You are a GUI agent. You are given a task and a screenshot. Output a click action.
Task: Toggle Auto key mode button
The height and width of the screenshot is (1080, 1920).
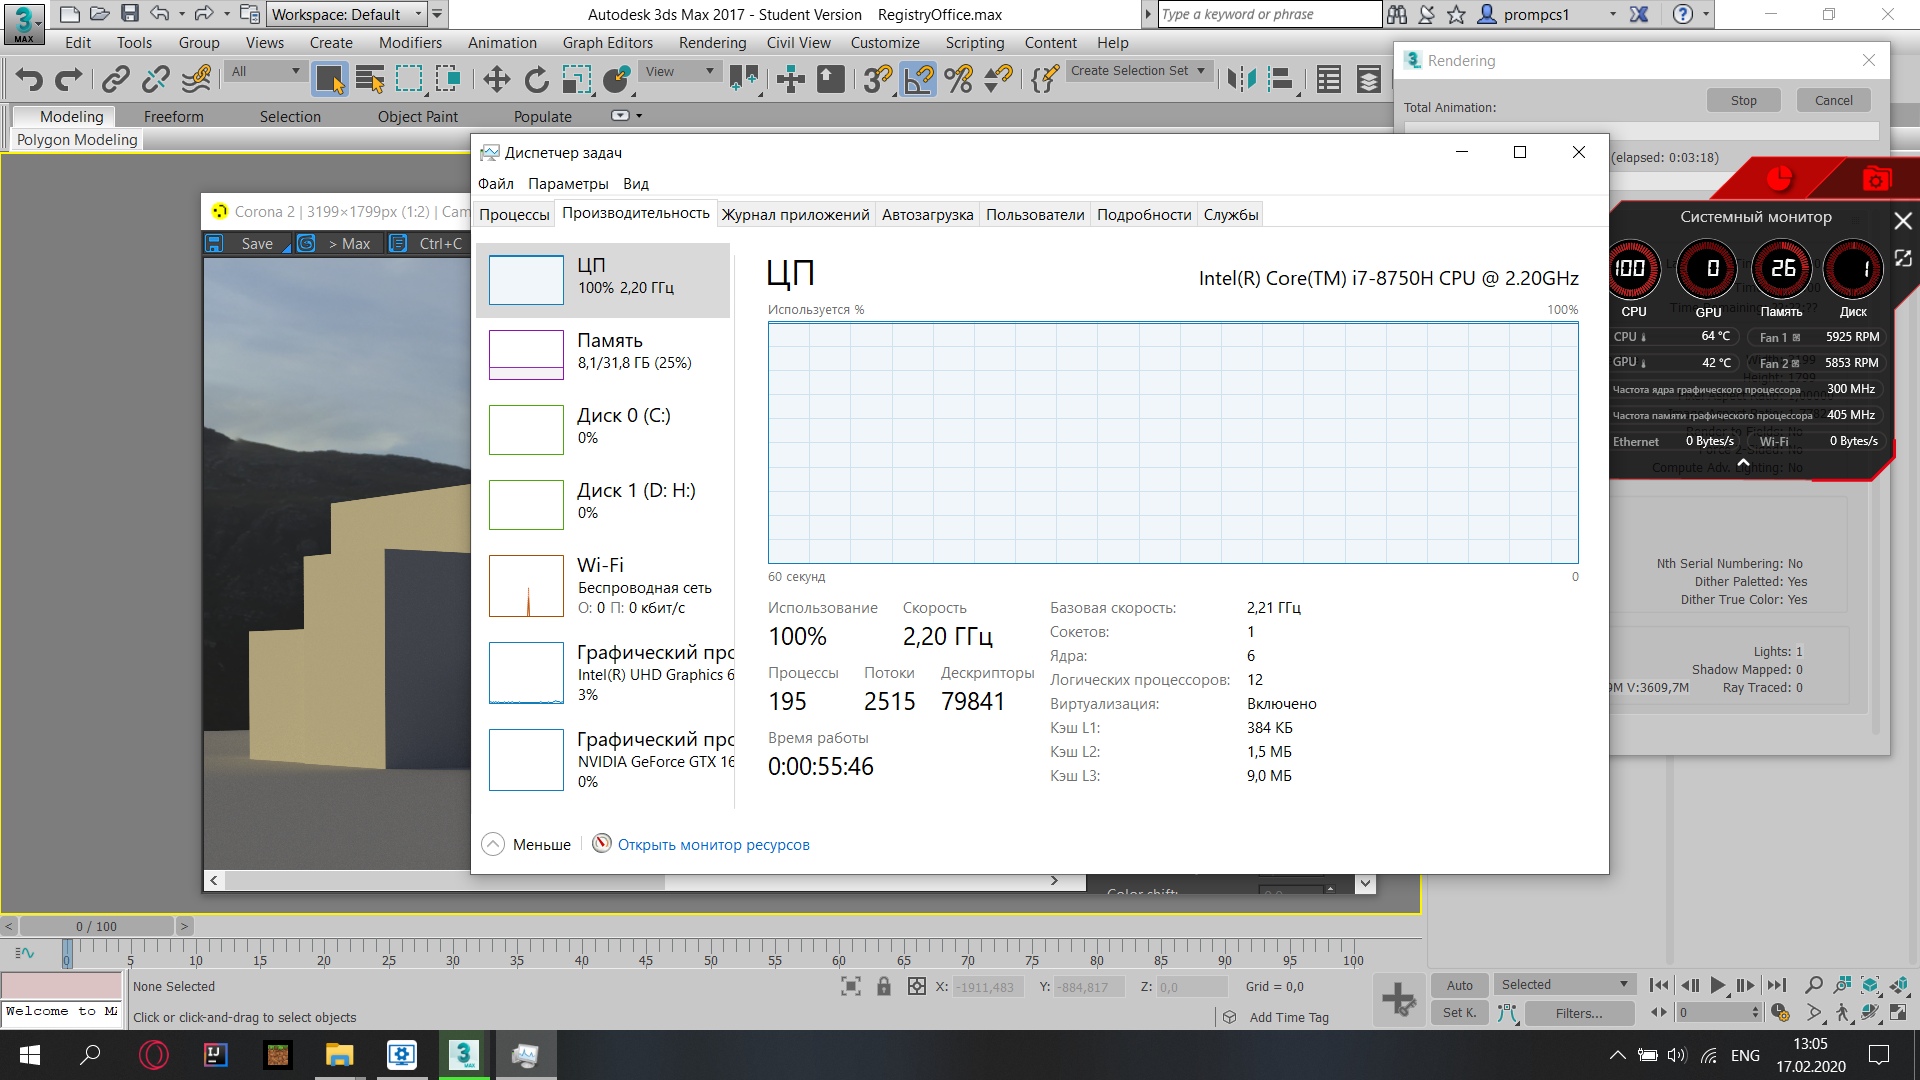point(1459,985)
